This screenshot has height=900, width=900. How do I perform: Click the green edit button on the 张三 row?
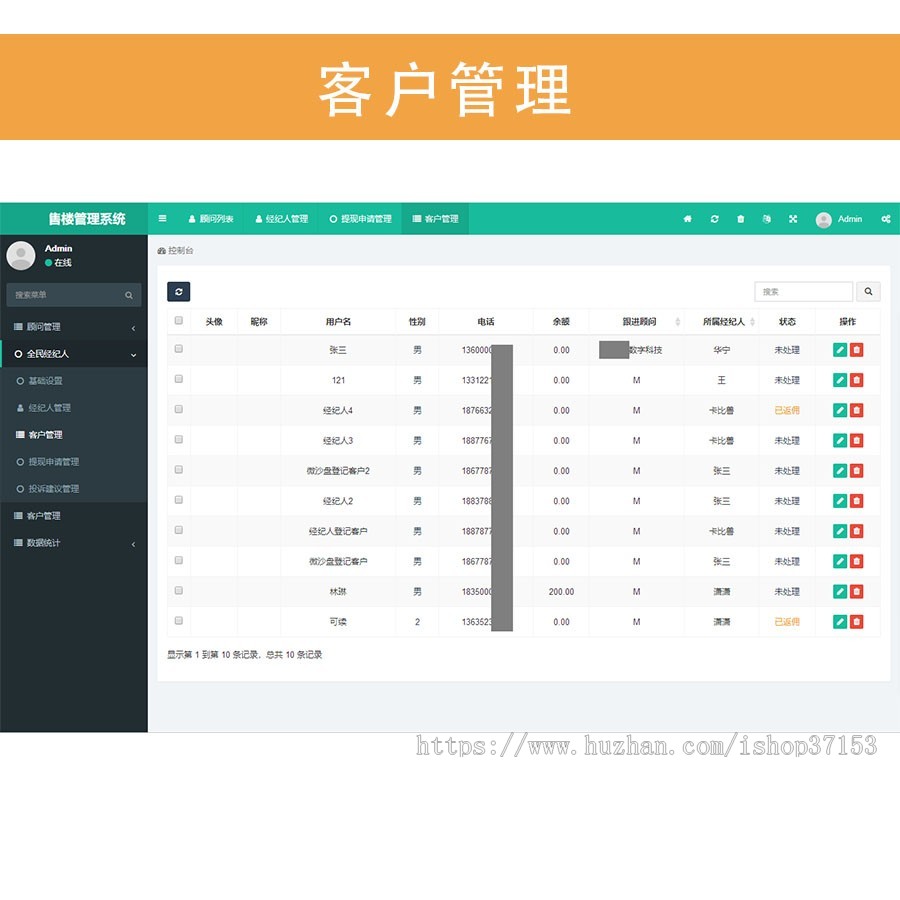pos(839,350)
